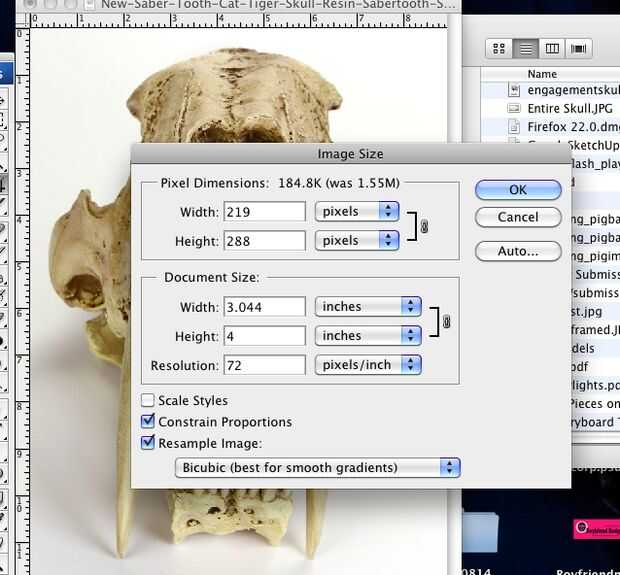
Task: Click the horizontal ruler in Photoshop
Action: [239, 20]
